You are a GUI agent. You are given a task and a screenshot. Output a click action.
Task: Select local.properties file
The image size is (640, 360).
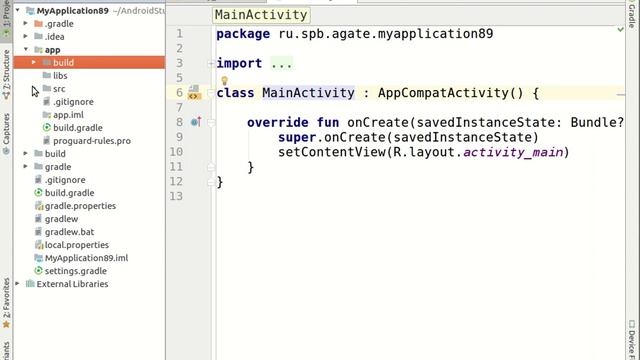77,245
